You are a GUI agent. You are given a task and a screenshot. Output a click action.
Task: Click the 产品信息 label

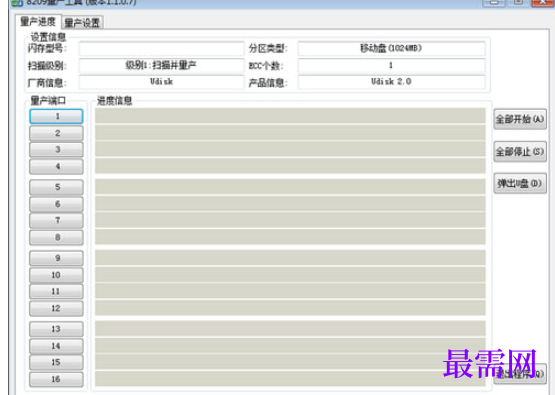tap(268, 83)
